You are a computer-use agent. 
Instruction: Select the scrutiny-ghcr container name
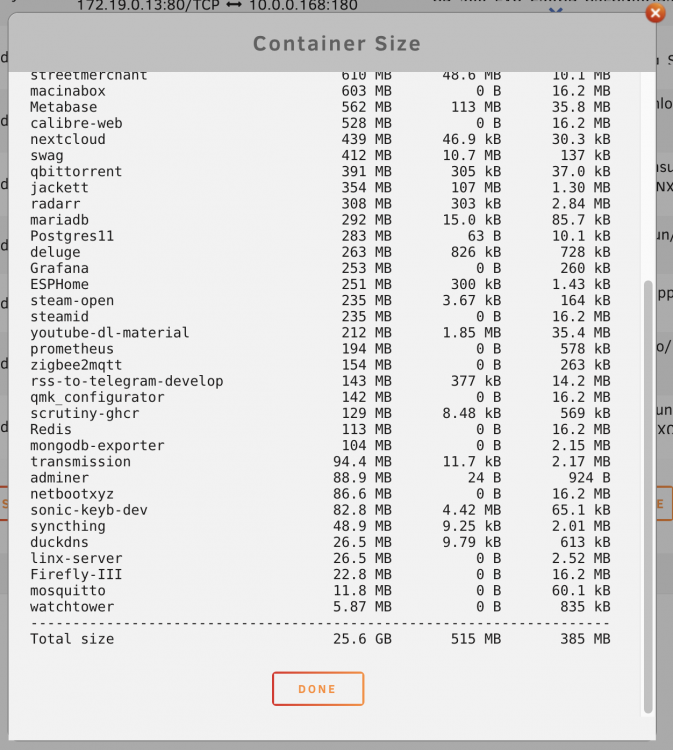(84, 413)
